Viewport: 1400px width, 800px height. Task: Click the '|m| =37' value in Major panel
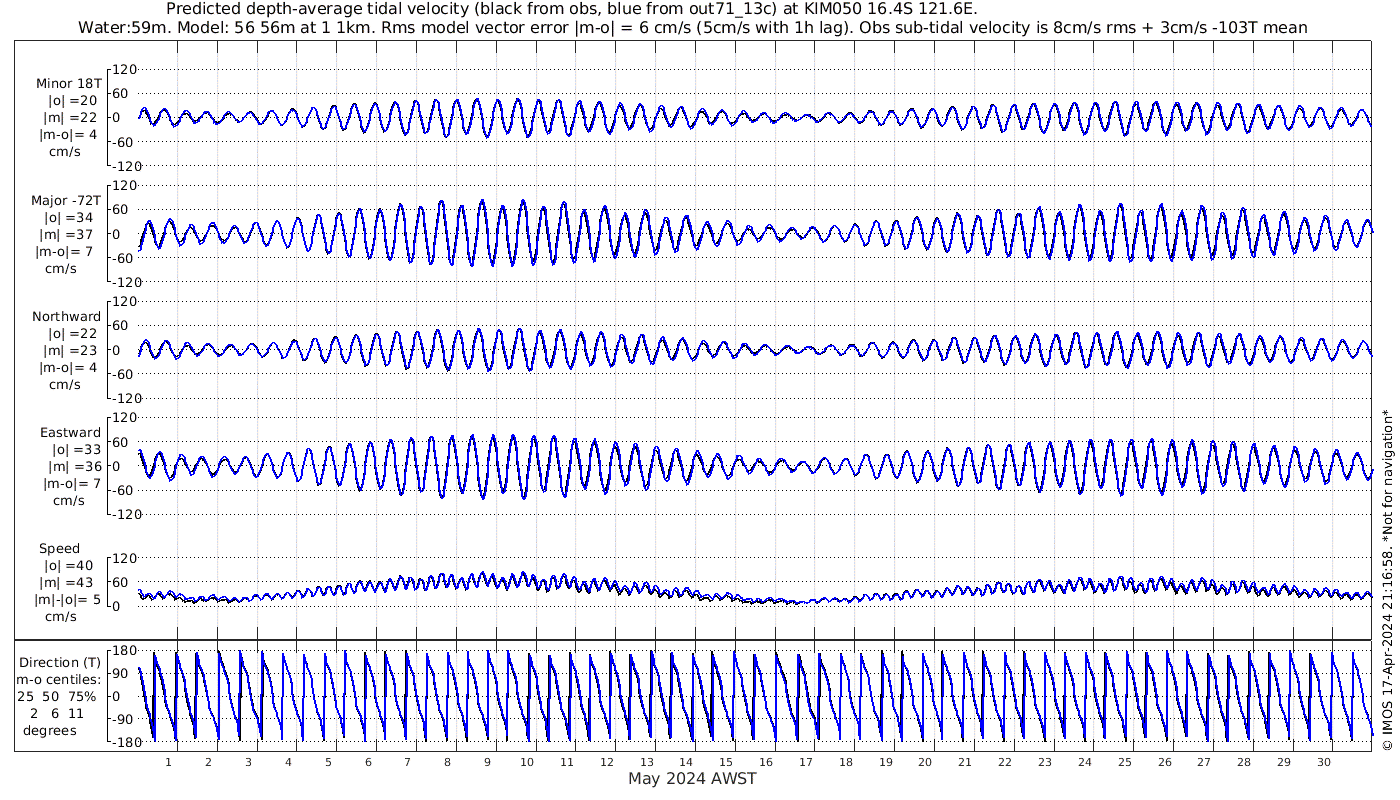69,234
